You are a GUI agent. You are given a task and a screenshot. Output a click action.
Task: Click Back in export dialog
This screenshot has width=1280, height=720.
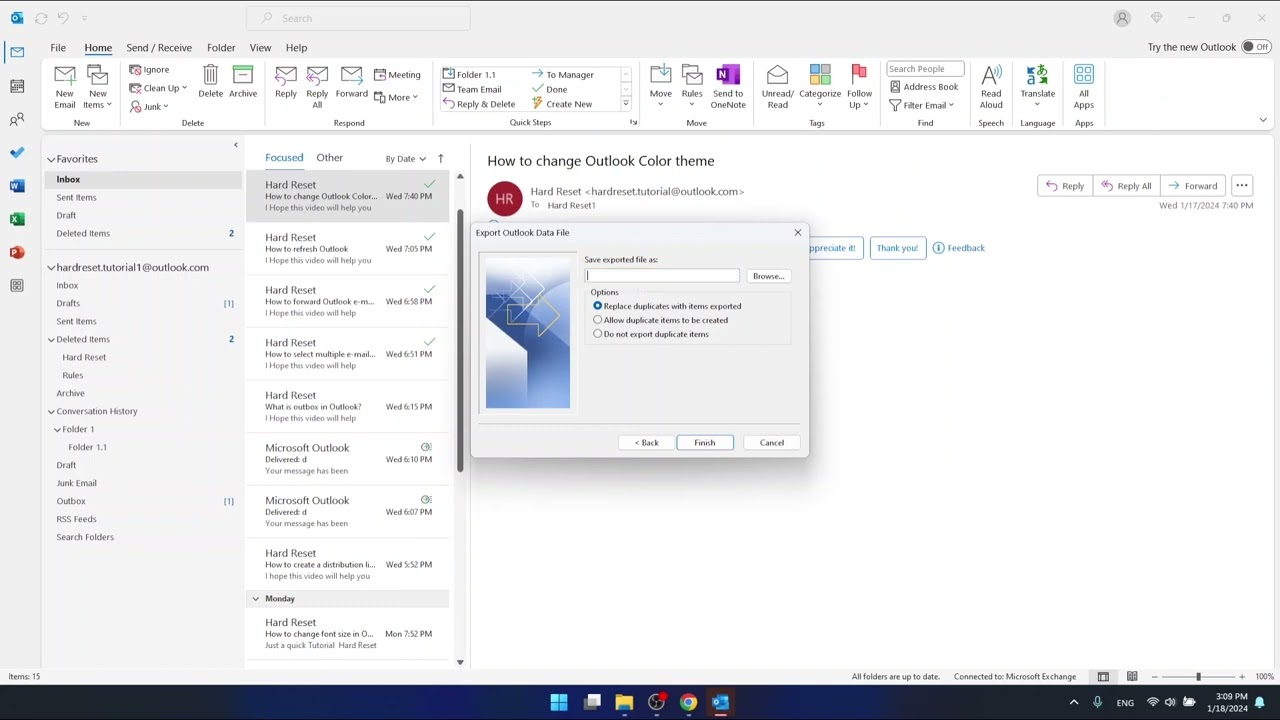[x=646, y=443]
